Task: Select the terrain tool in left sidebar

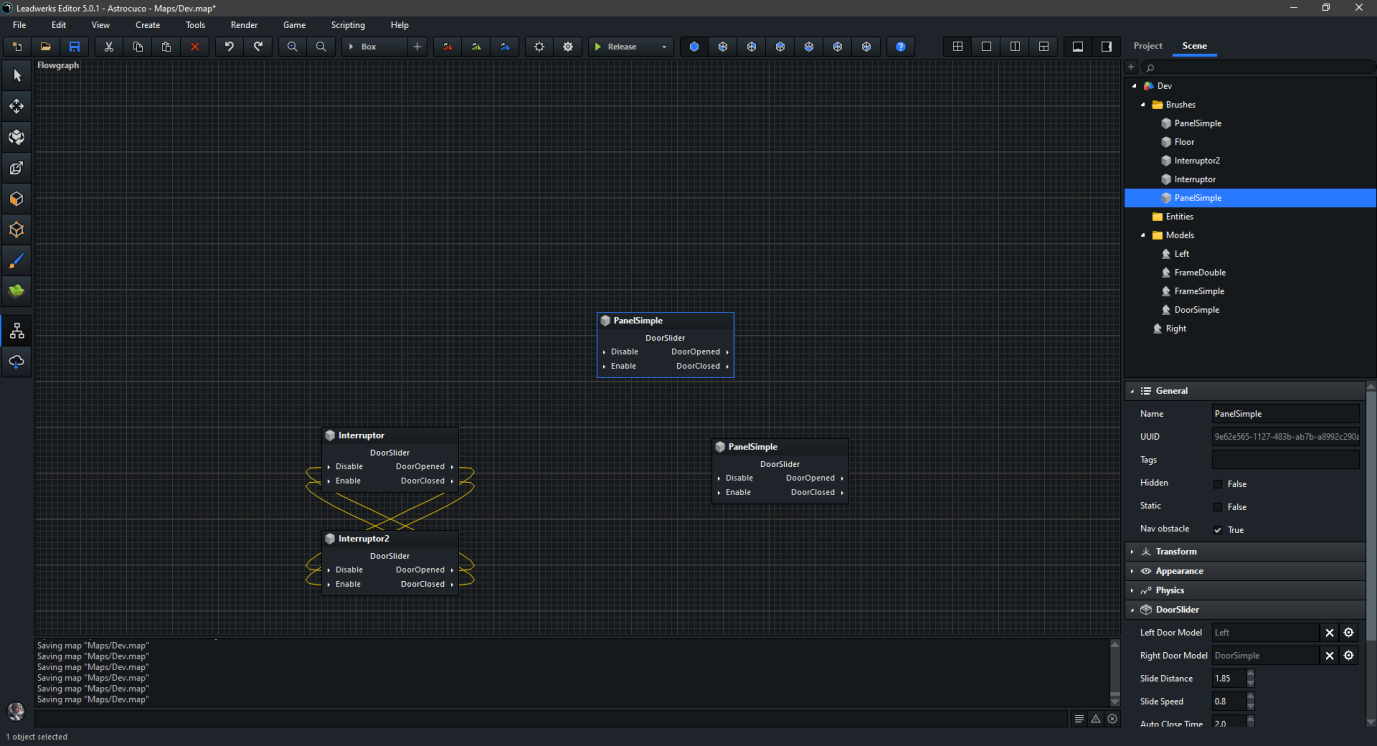Action: point(17,291)
